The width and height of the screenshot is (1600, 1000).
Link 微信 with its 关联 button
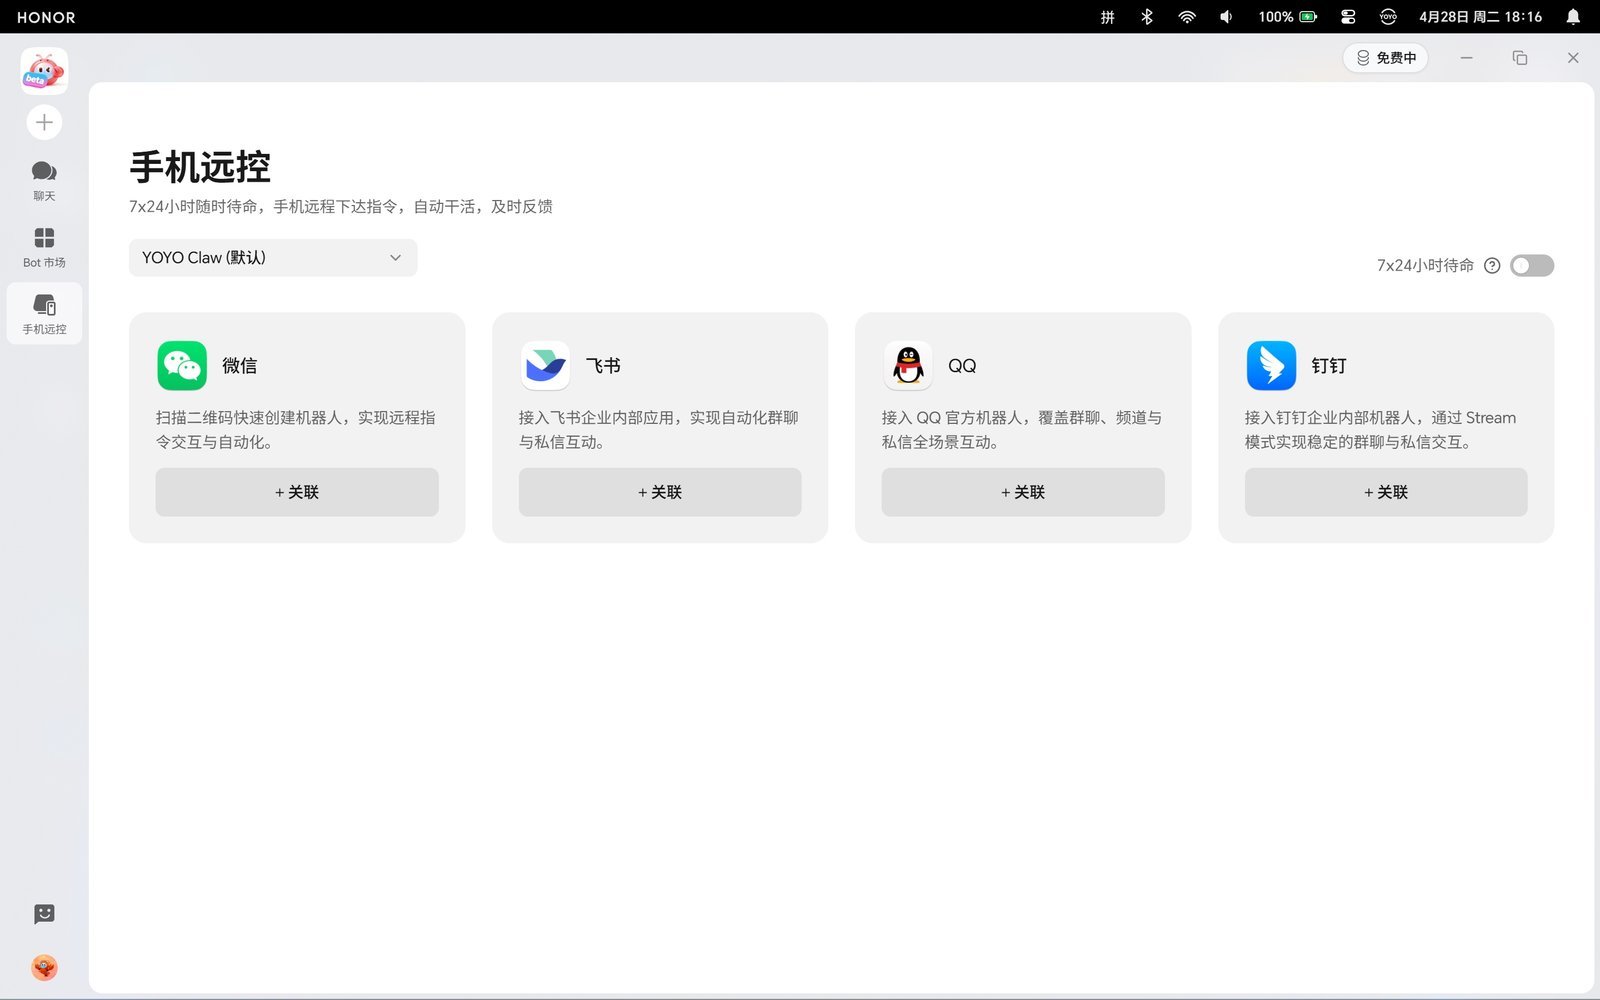click(297, 492)
